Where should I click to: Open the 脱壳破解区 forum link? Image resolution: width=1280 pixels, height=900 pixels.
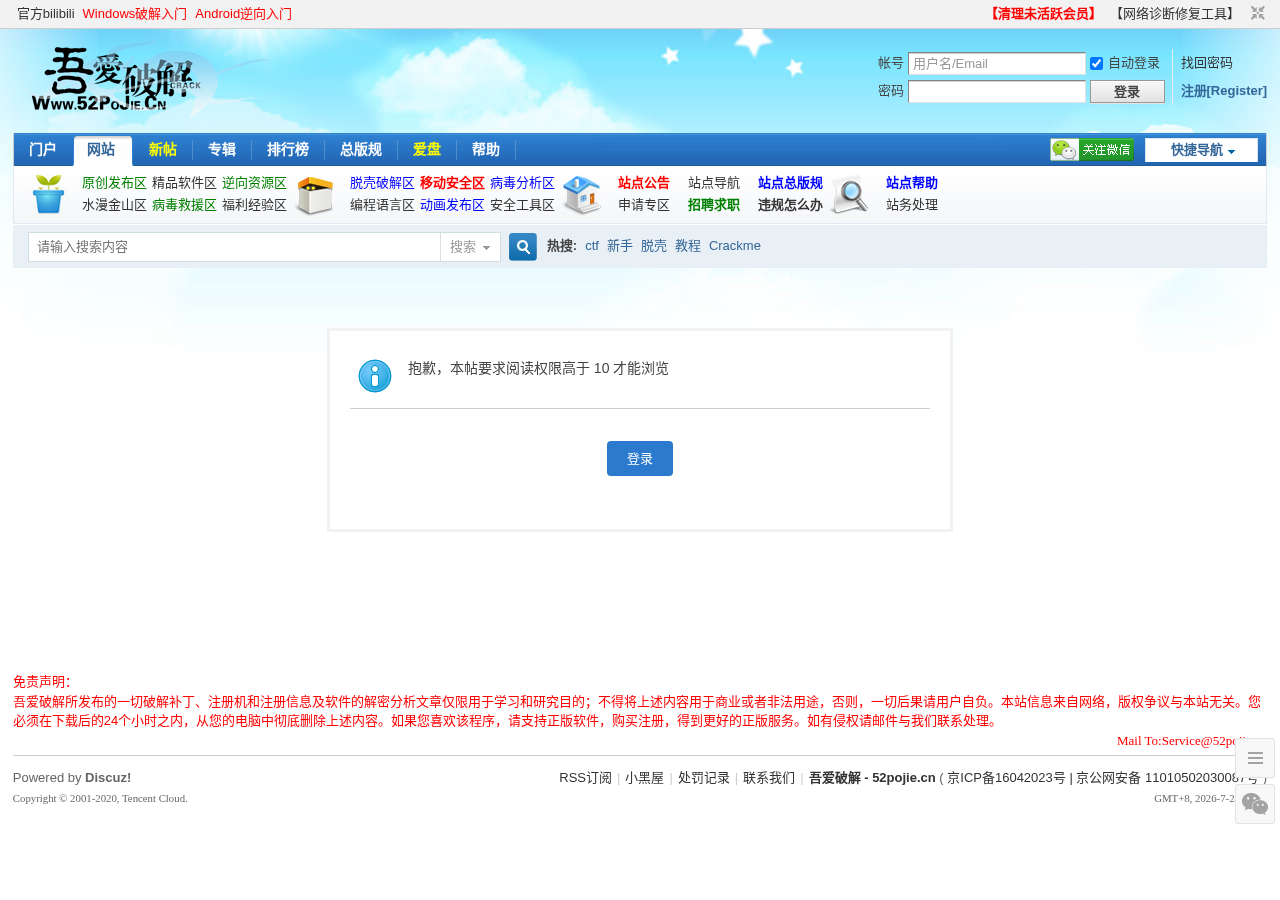tap(382, 183)
